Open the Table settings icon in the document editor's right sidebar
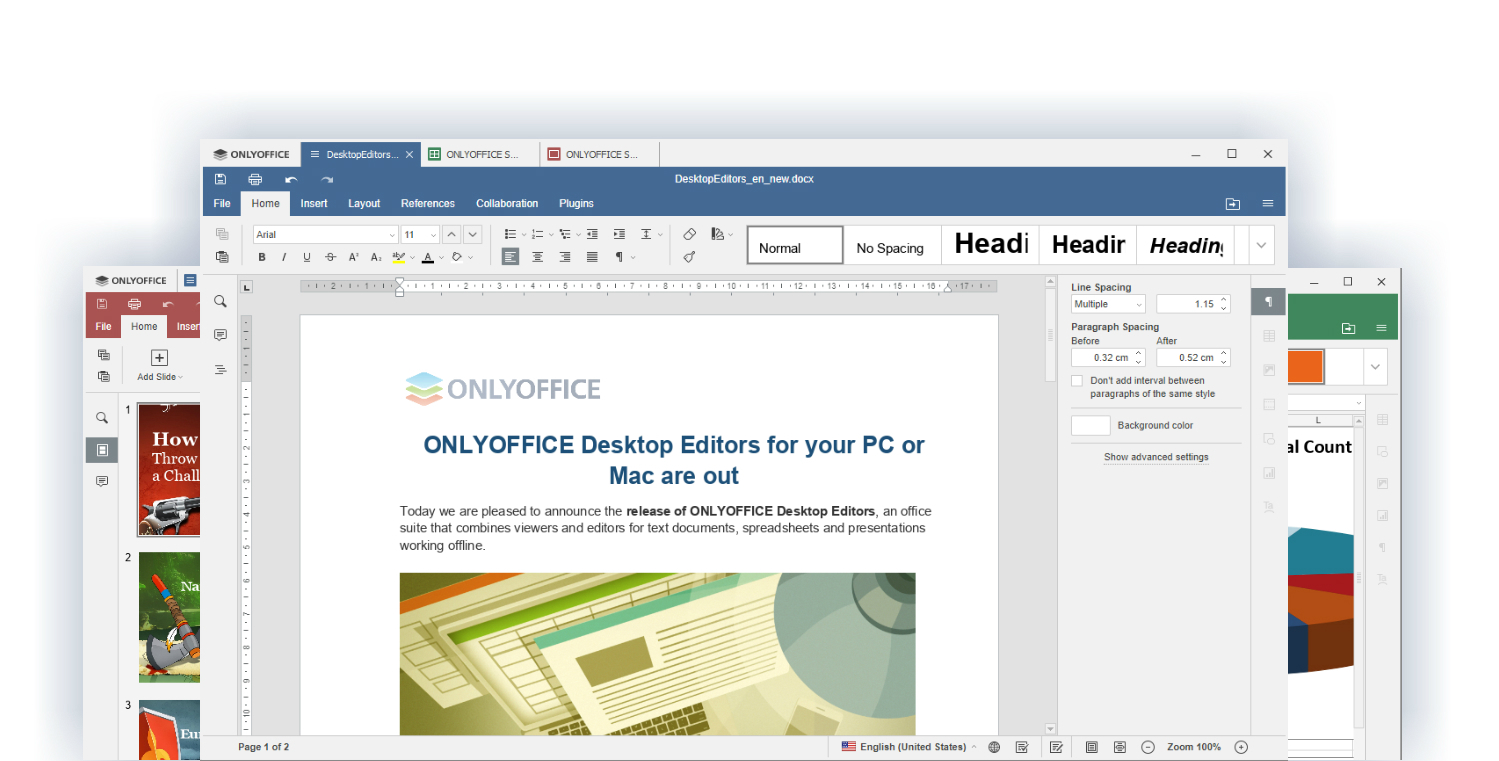This screenshot has width=1499, height=761. pos(1269,336)
